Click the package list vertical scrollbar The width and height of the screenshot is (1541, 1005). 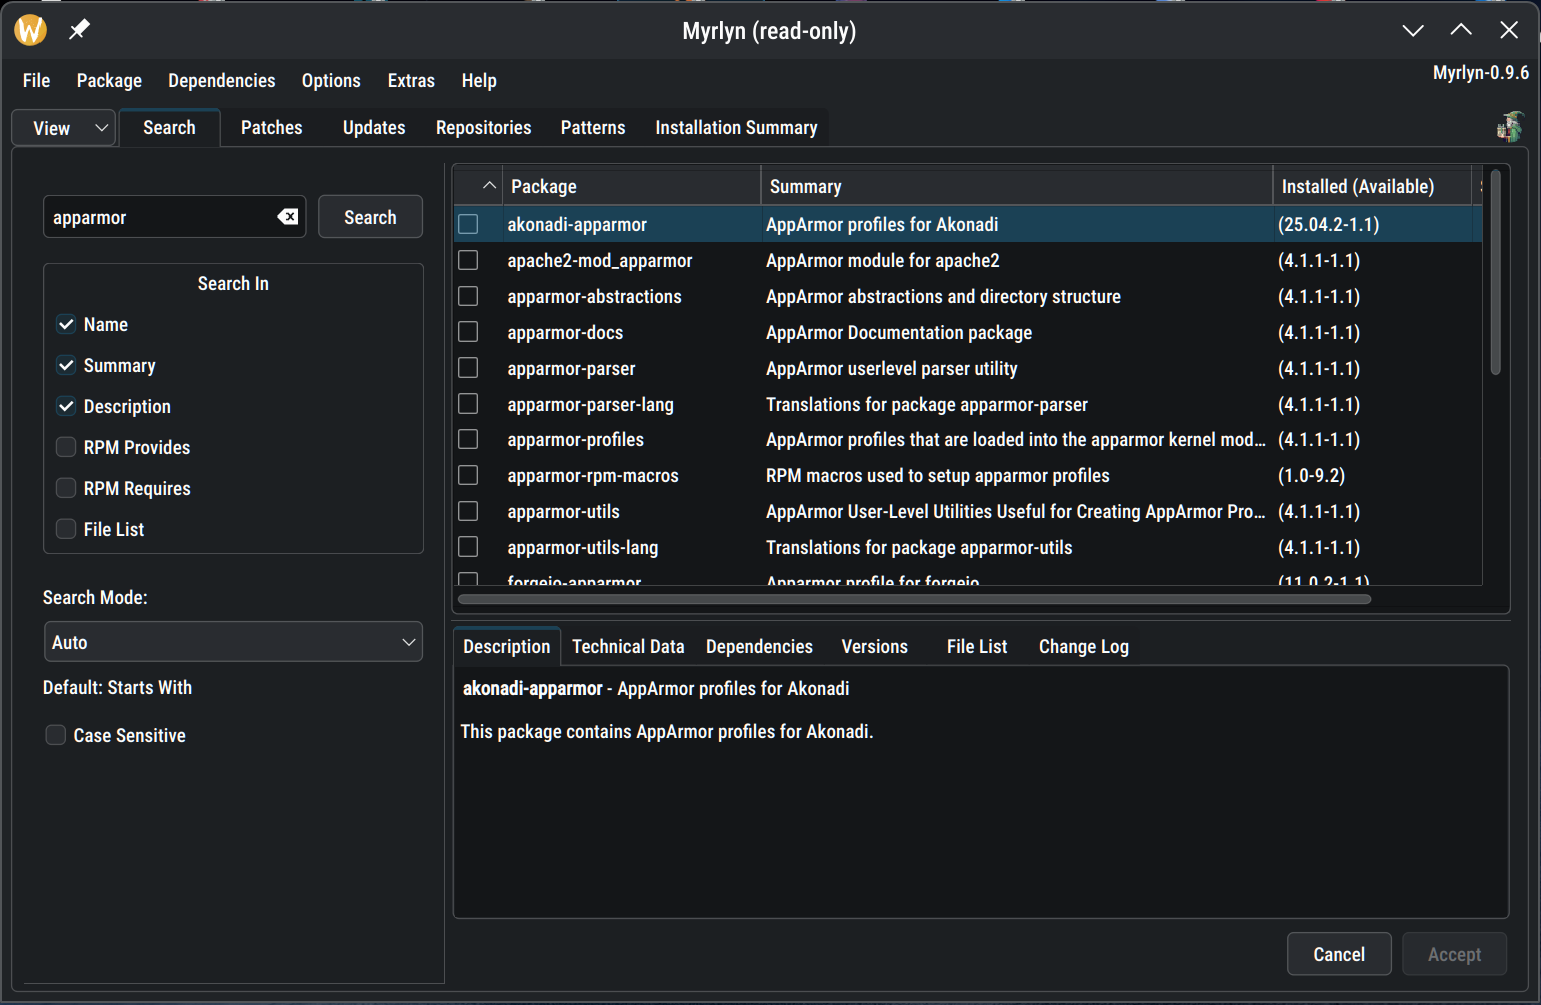click(x=1496, y=272)
